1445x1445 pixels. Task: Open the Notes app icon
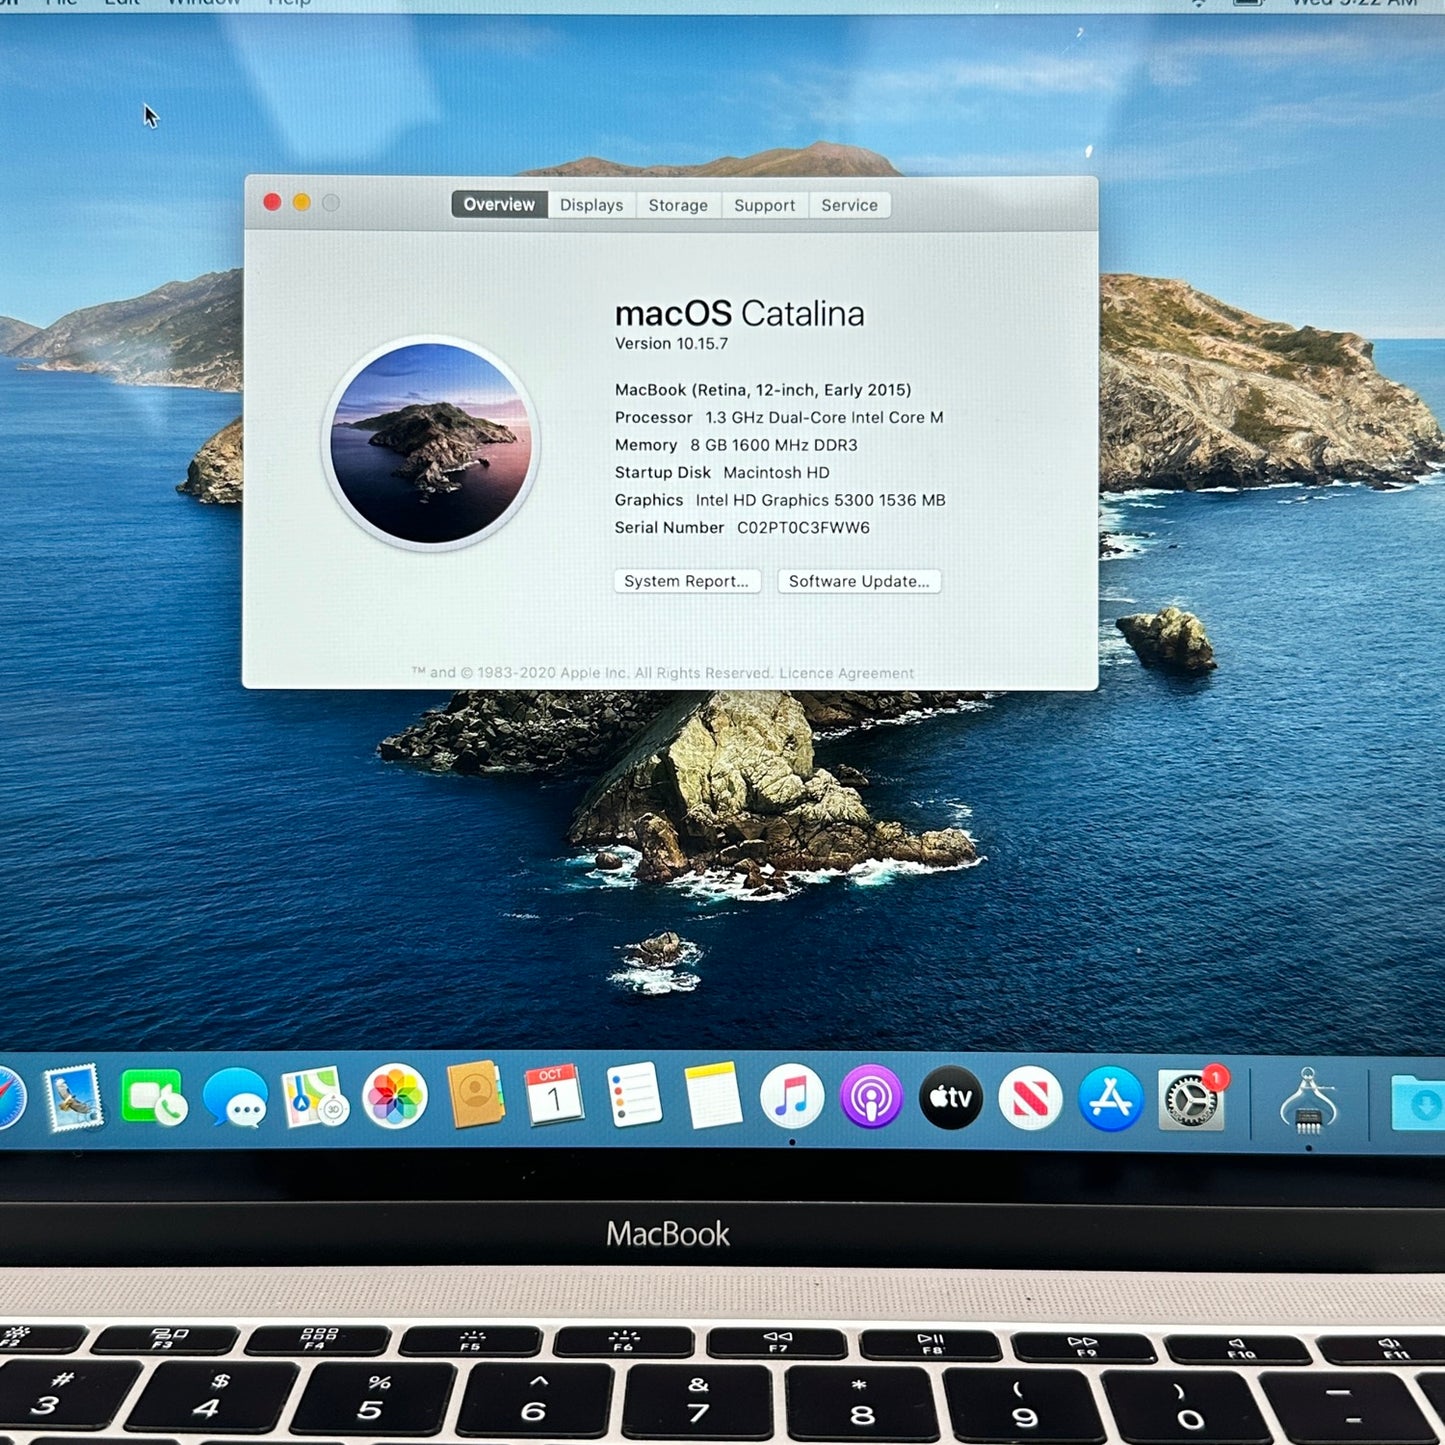(713, 1096)
